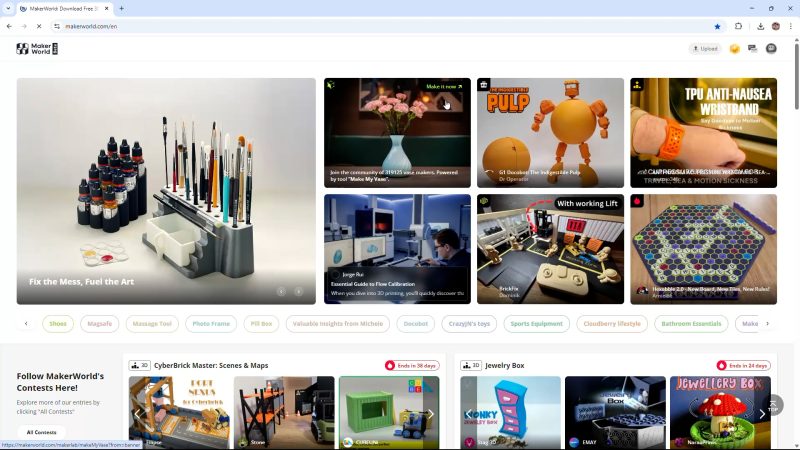Open the TPU Anti-Nausea Wristband card

[x=704, y=133]
